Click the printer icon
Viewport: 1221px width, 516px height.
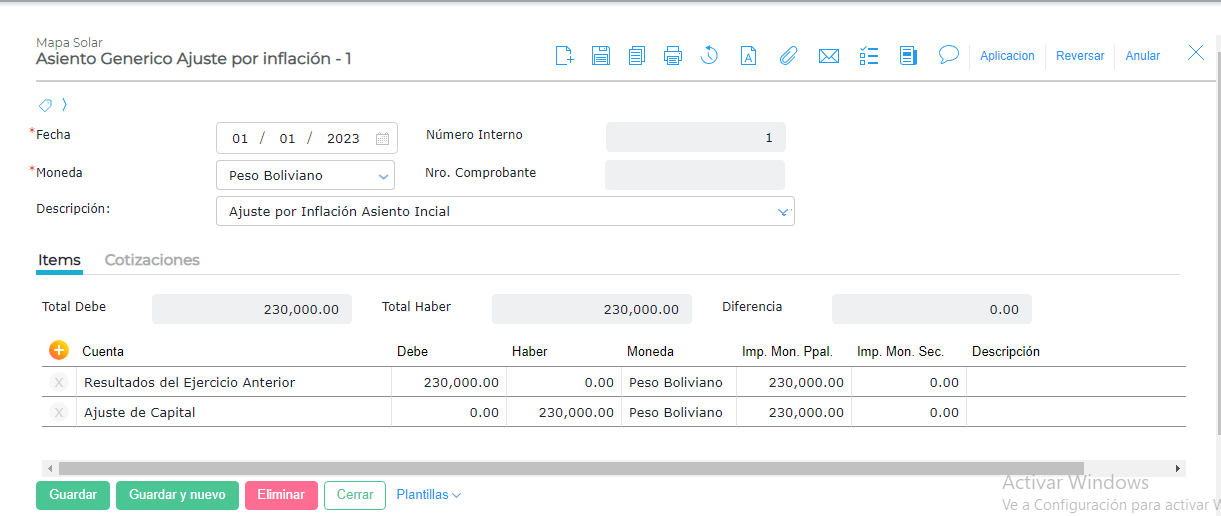tap(673, 56)
